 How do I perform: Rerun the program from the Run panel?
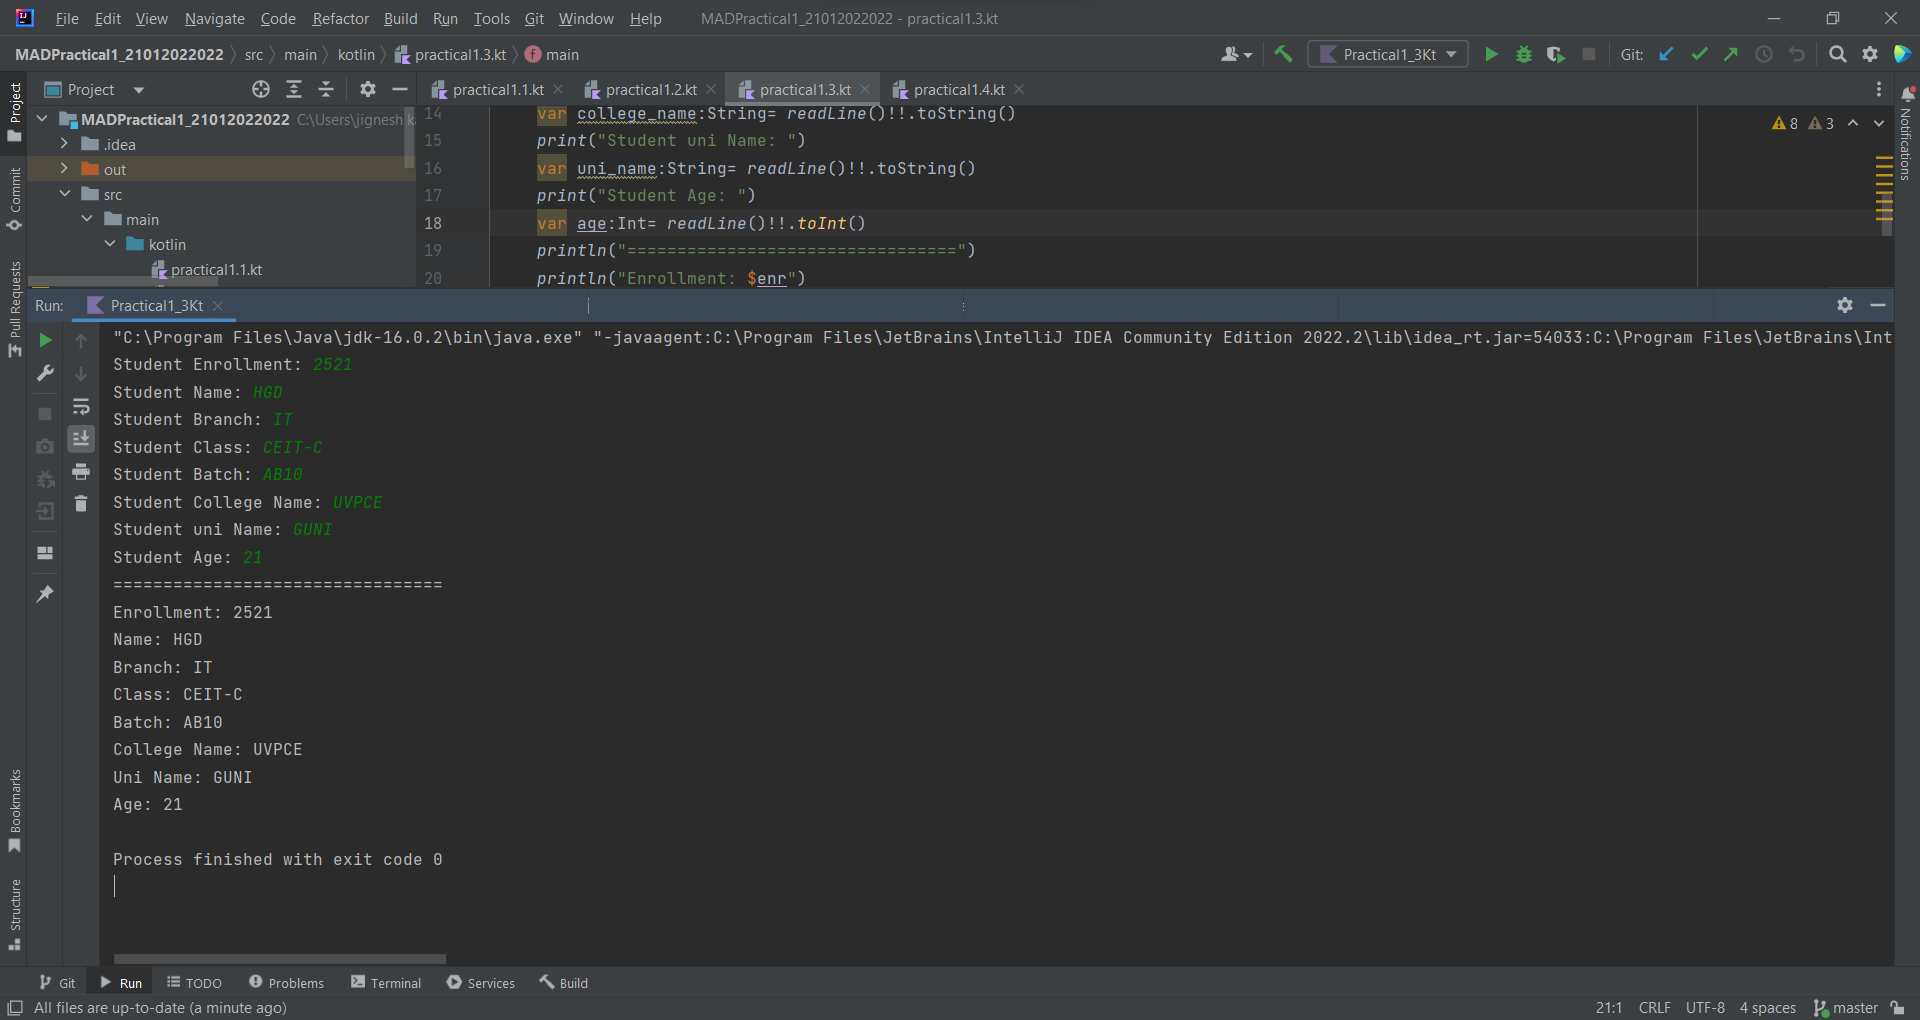tap(44, 340)
